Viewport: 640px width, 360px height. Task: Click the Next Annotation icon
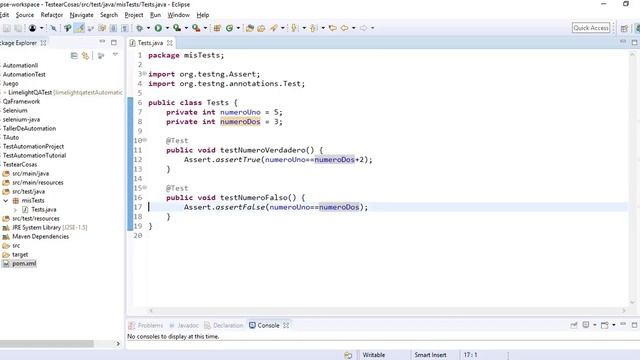(294, 28)
